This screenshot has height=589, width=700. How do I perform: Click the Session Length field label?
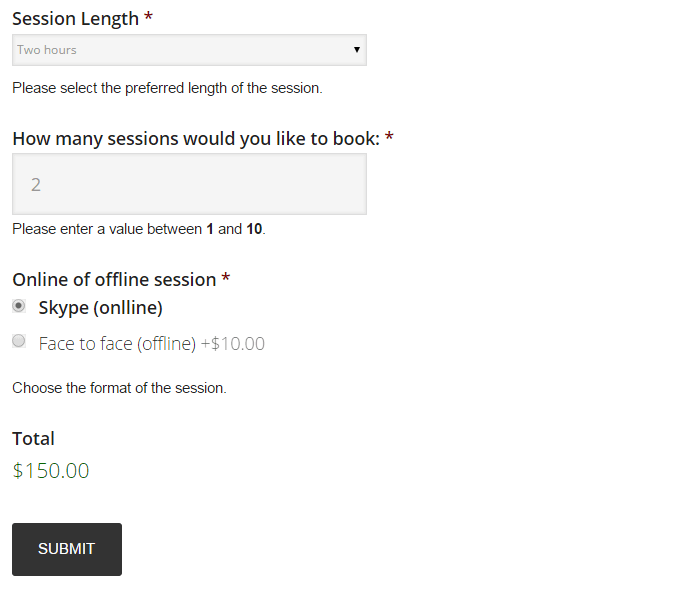click(75, 19)
